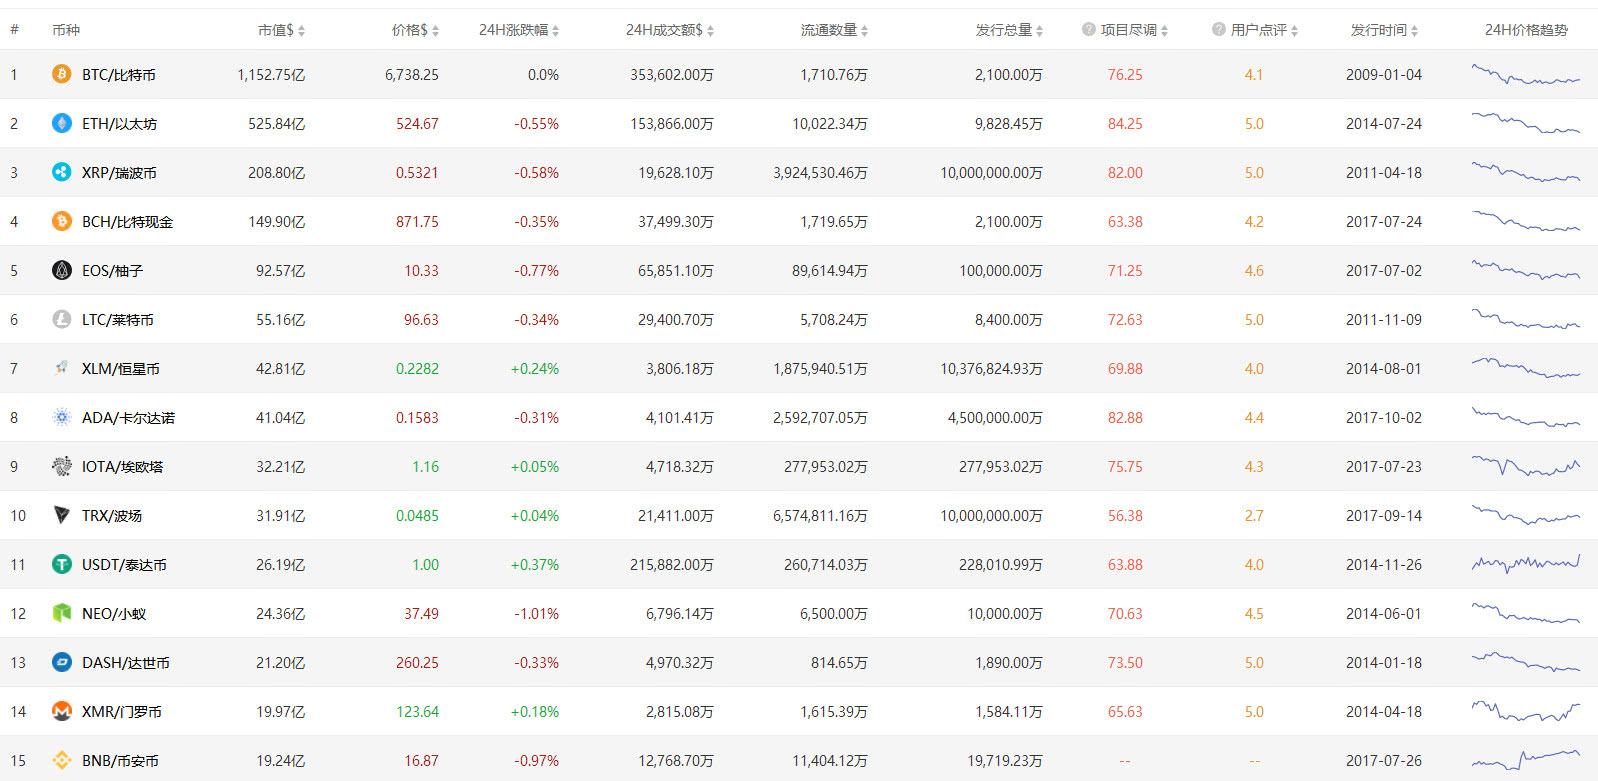Image resolution: width=1598 pixels, height=781 pixels.
Task: Sort by 发行总量 column arrows
Action: click(x=1040, y=31)
